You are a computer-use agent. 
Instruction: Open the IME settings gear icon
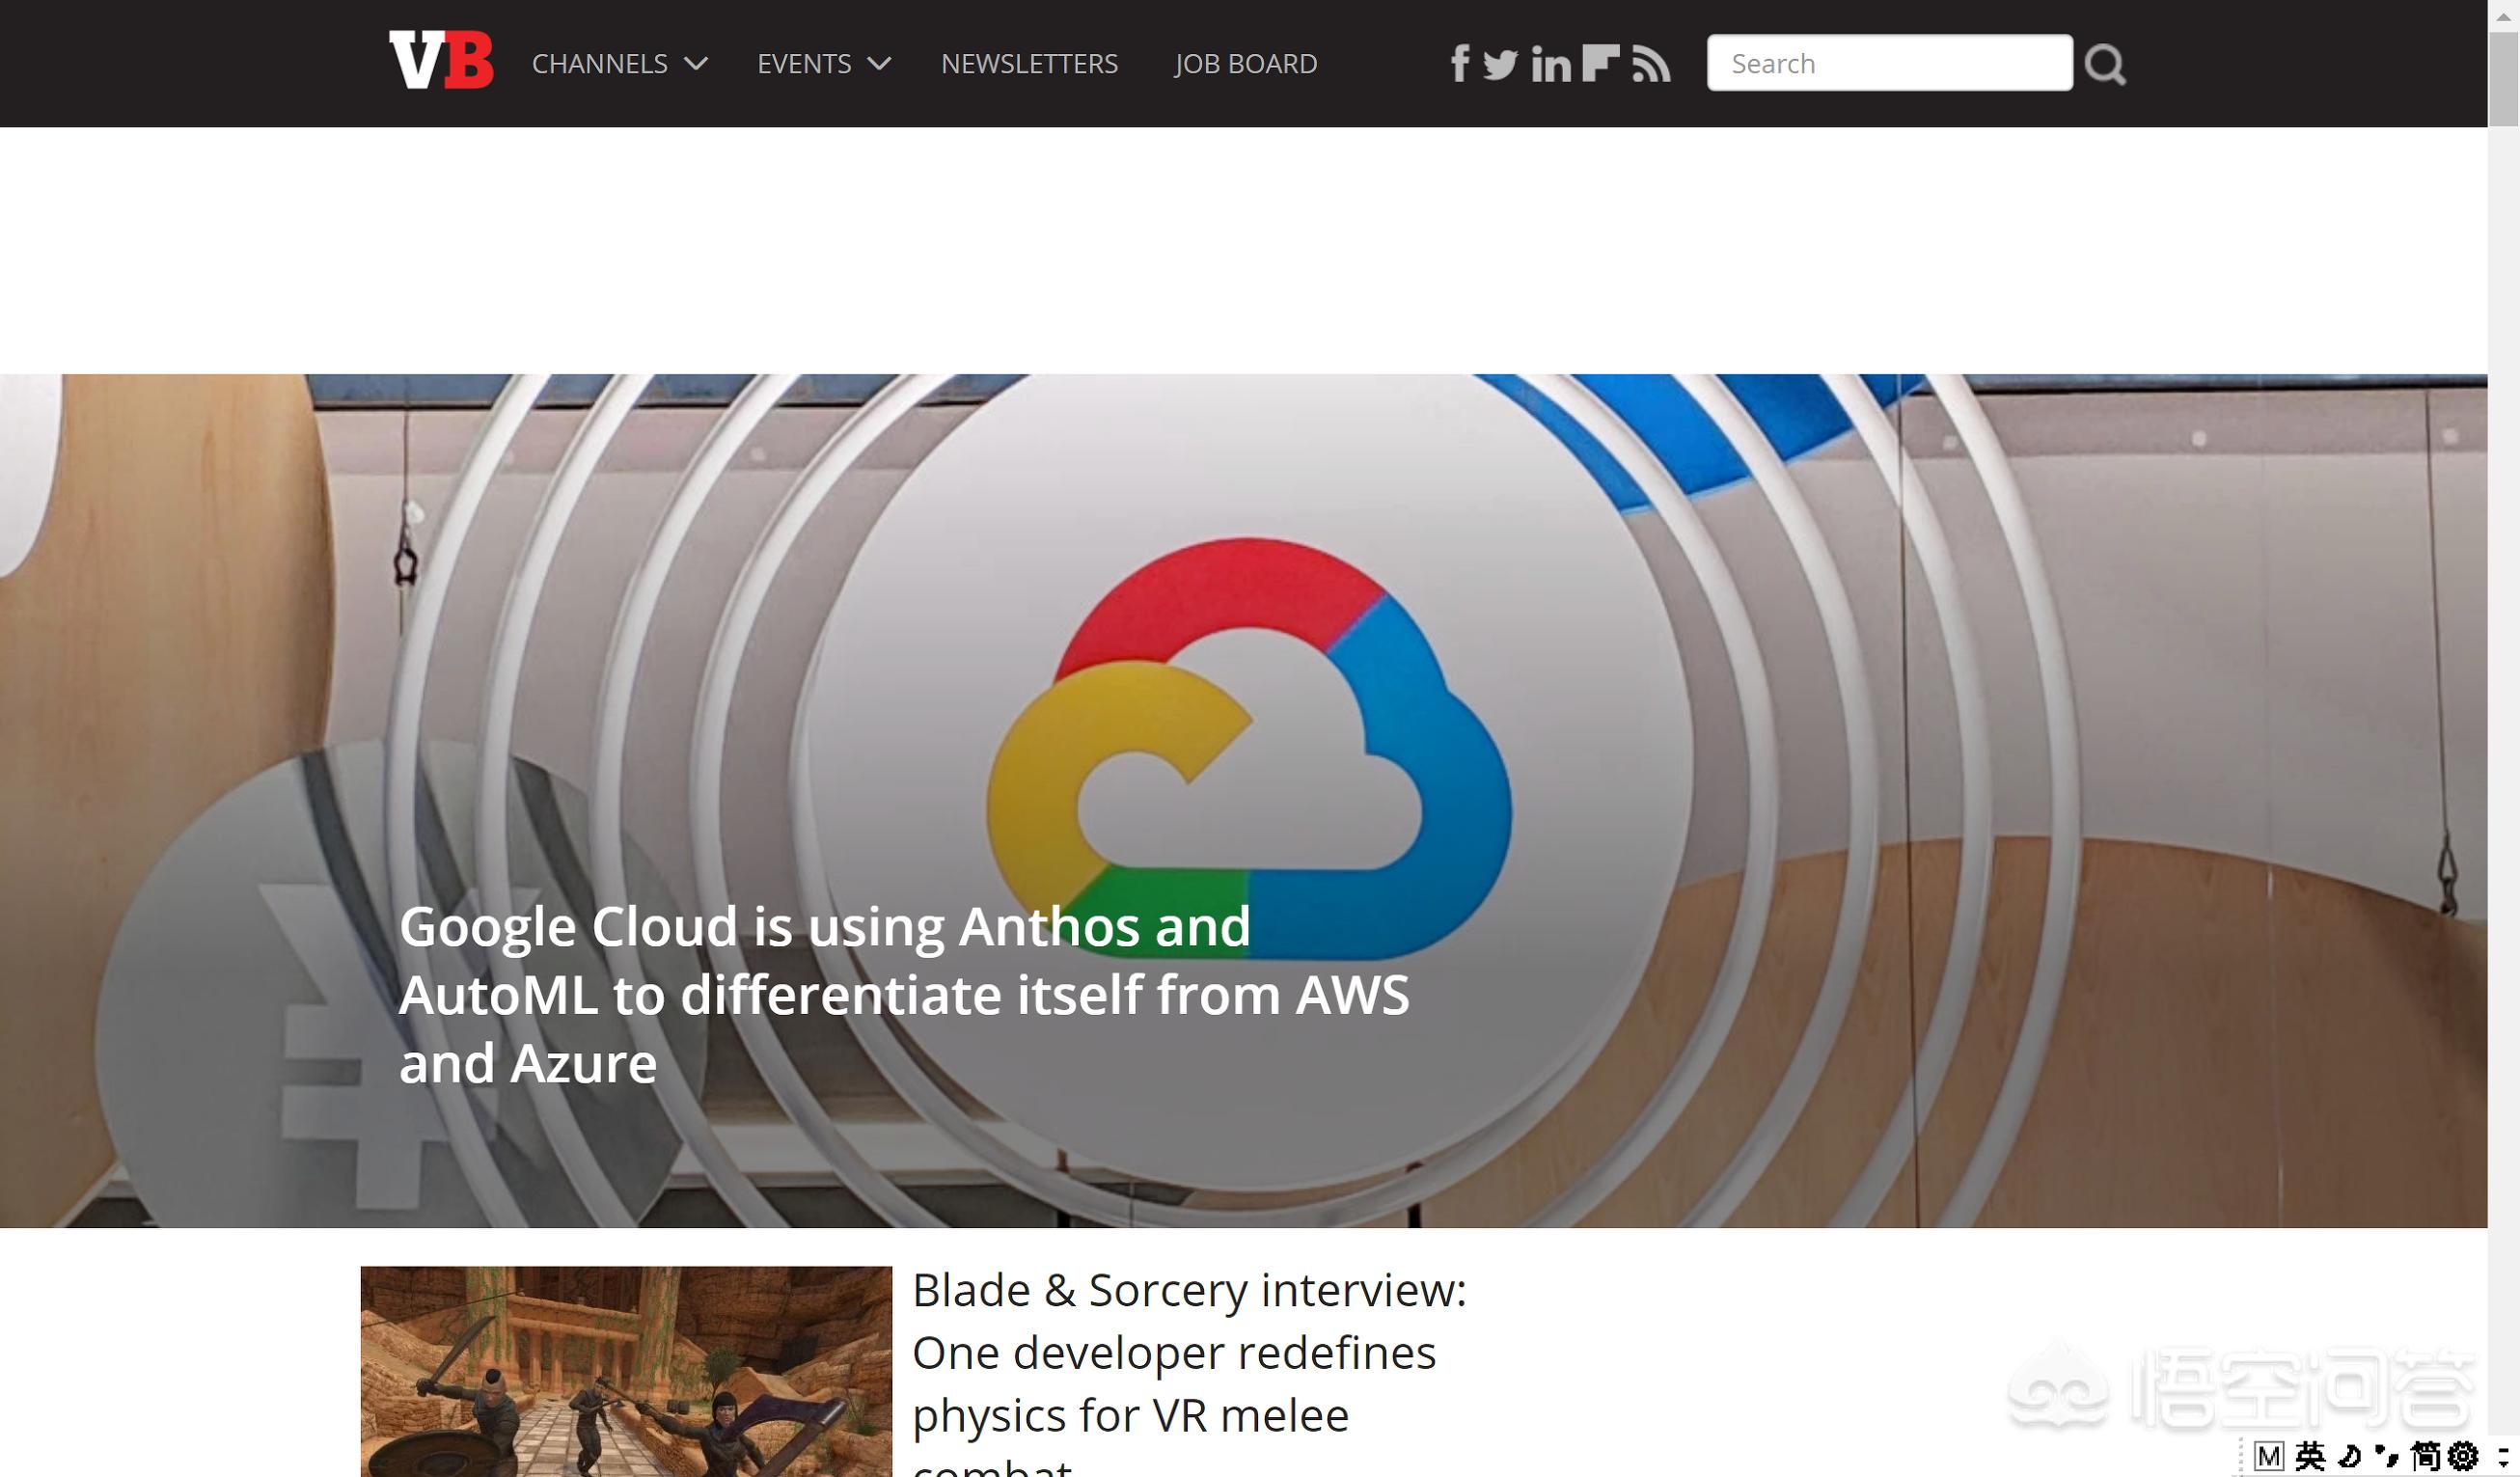(2464, 1455)
